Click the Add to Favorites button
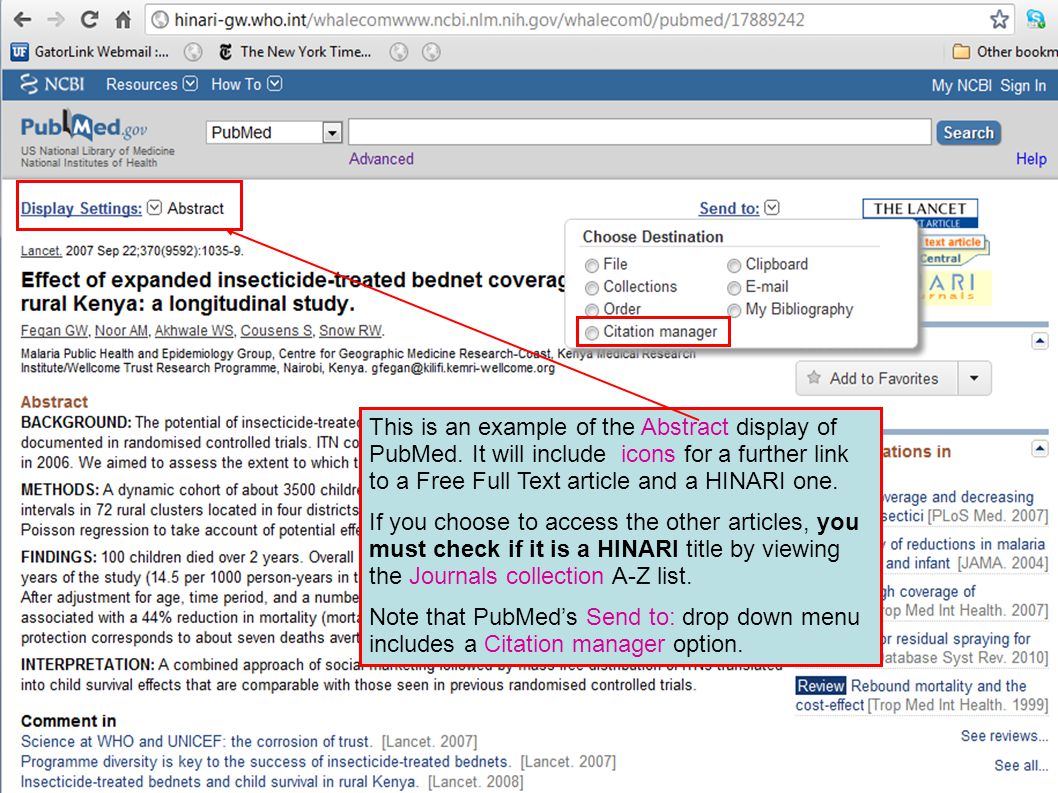This screenshot has height=793, width=1058. pos(876,379)
